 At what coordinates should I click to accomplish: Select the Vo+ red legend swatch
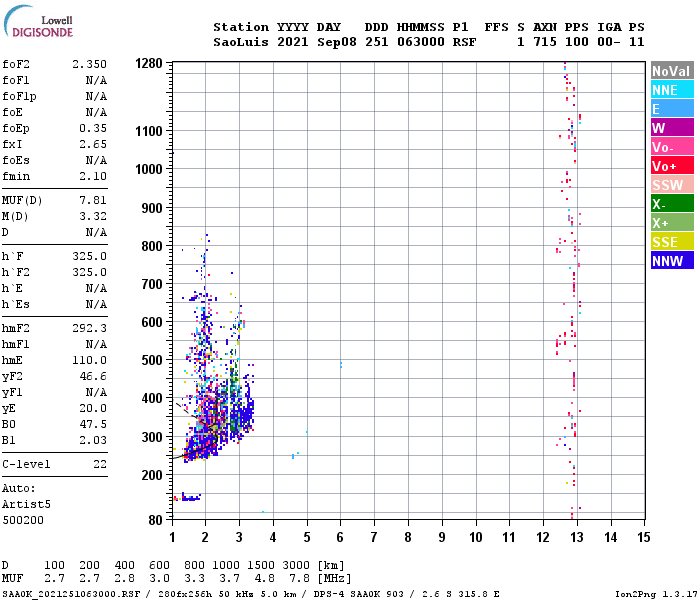tap(672, 166)
